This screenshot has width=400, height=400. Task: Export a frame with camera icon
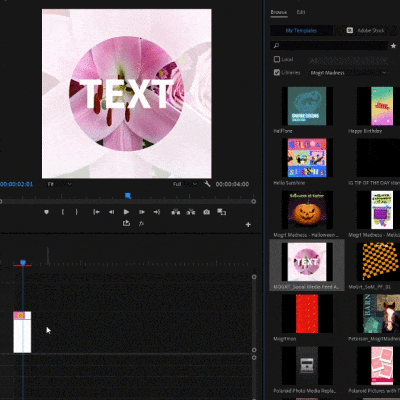207,212
